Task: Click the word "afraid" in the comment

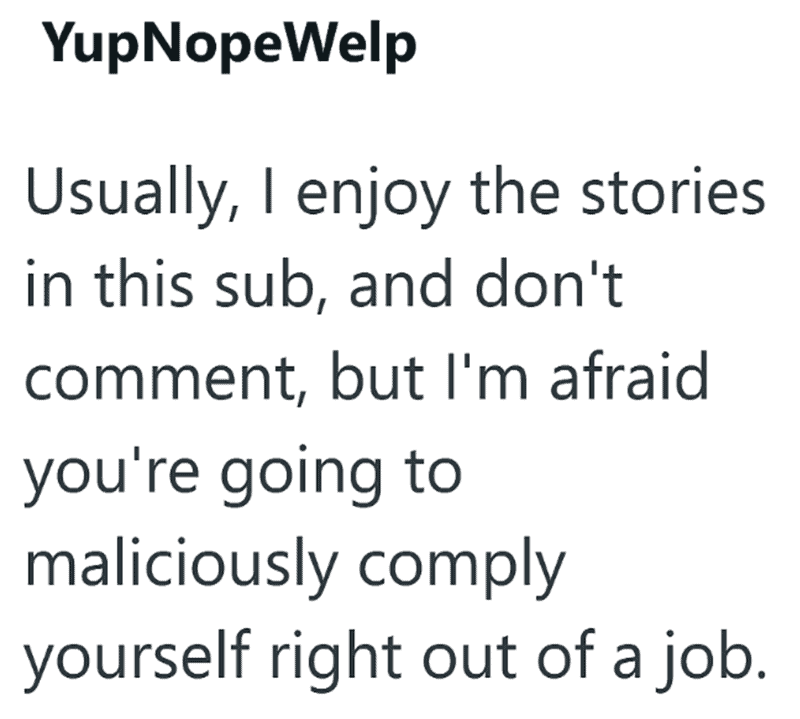Action: [629, 376]
